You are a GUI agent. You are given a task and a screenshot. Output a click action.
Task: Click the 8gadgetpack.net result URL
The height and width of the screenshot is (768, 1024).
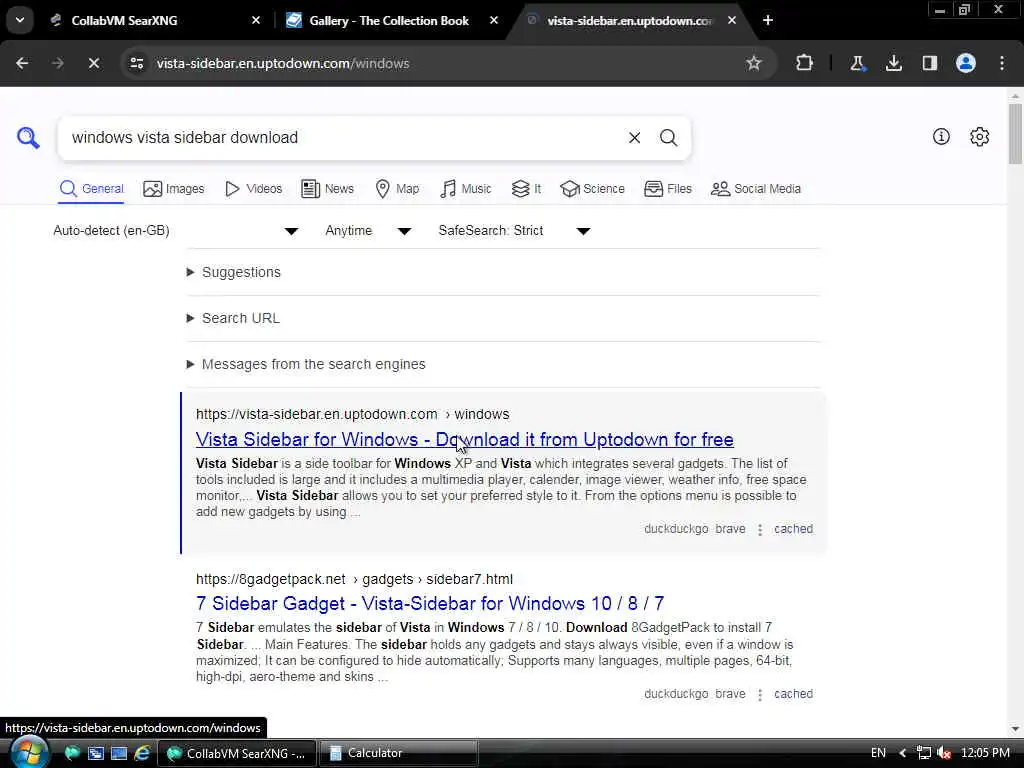[355, 579]
